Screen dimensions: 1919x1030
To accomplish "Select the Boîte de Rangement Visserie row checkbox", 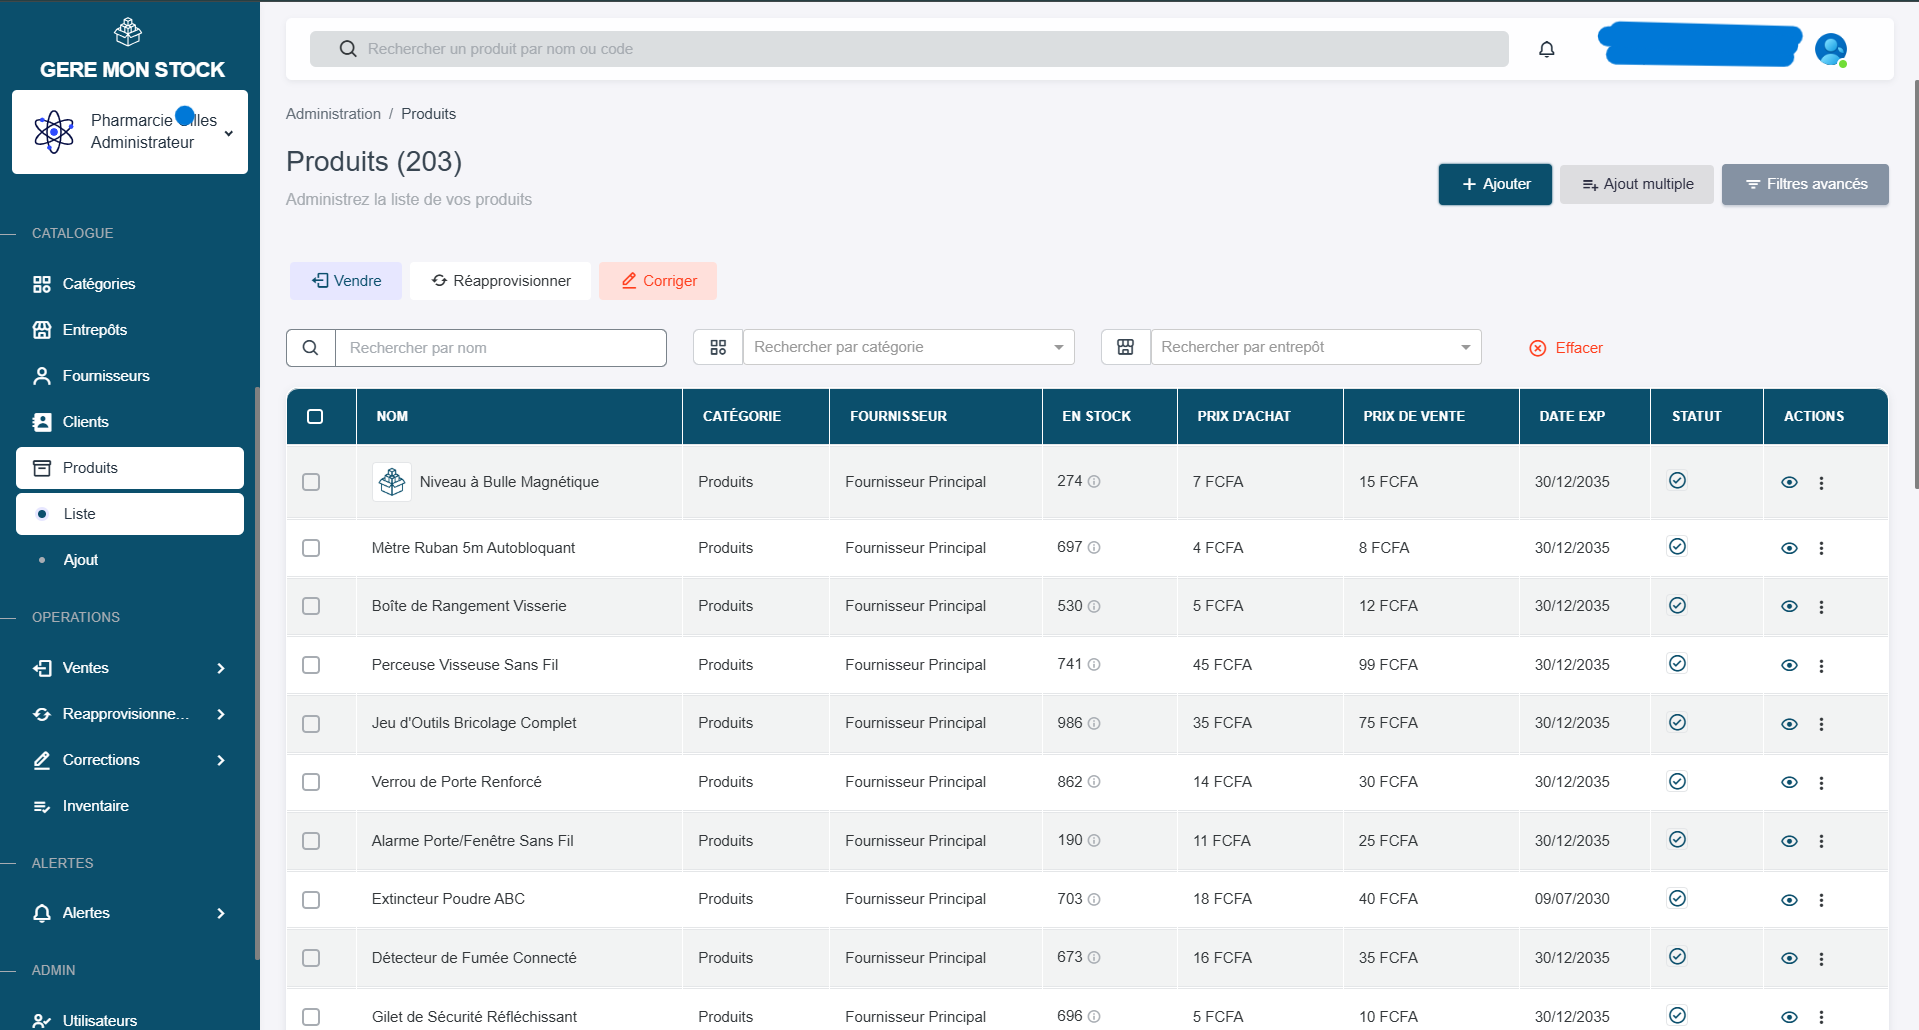I will pyautogui.click(x=311, y=606).
